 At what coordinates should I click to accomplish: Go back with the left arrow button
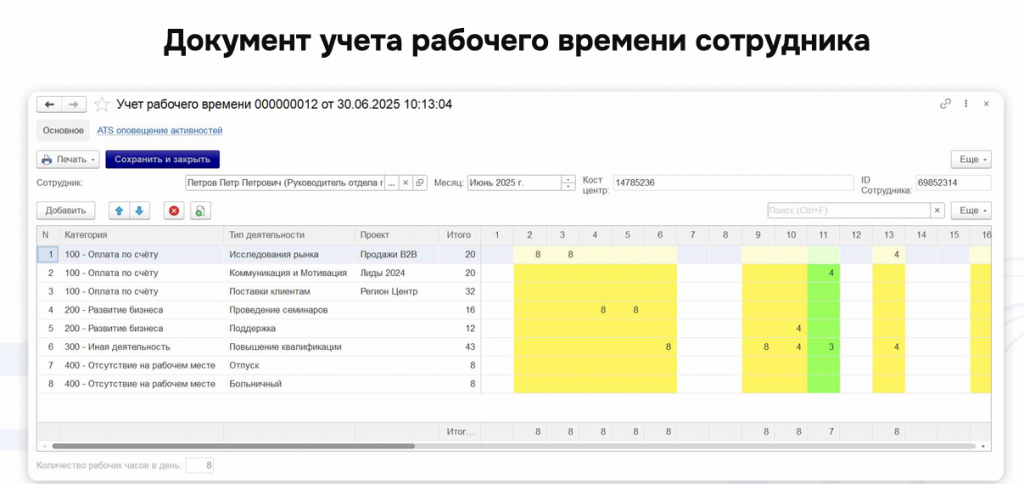[x=50, y=105]
